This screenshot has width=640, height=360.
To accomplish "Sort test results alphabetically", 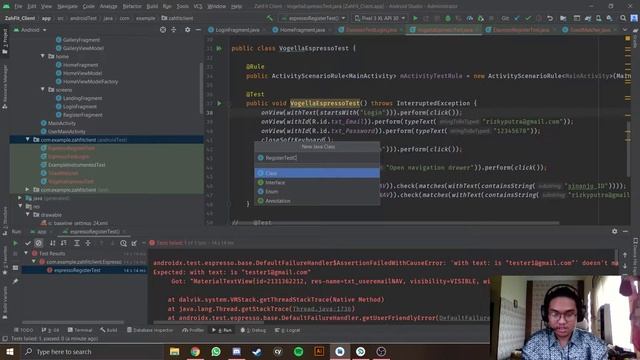I will click(53, 243).
